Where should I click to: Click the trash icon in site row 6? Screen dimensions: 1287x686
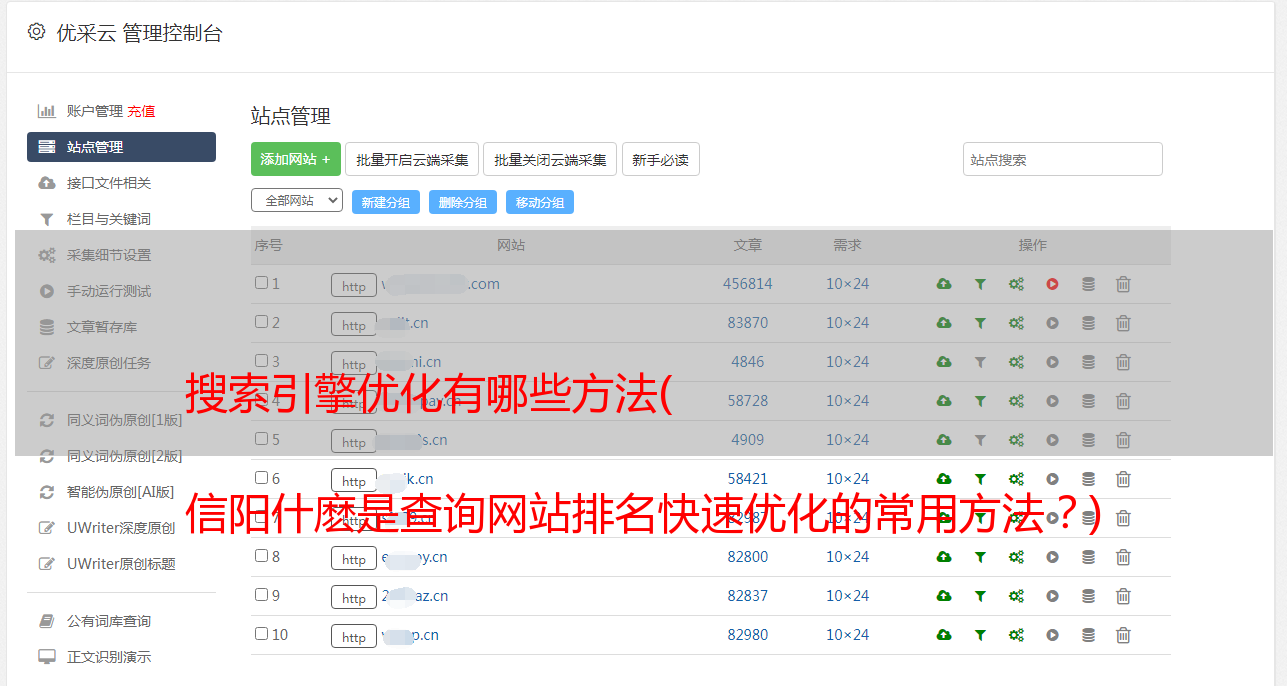[x=1123, y=479]
